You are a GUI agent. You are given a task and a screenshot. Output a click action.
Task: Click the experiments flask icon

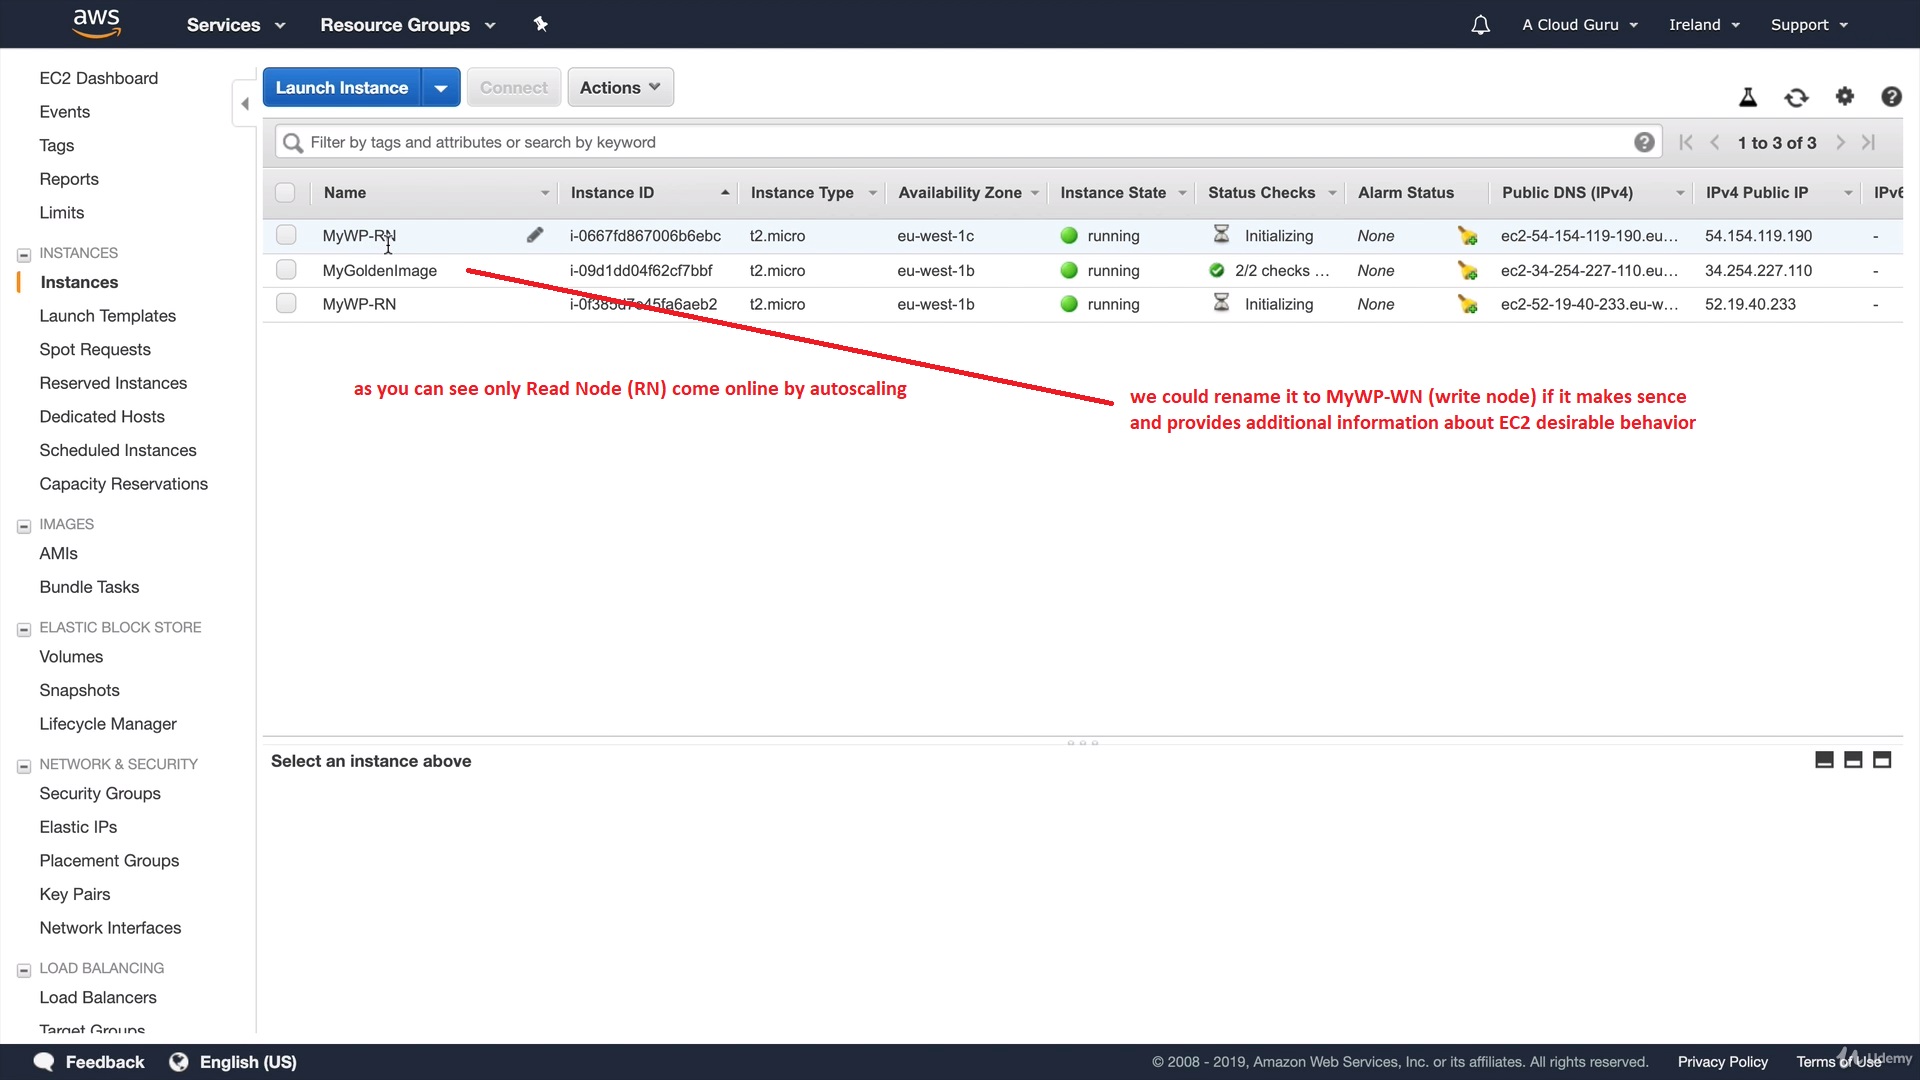[x=1747, y=97]
